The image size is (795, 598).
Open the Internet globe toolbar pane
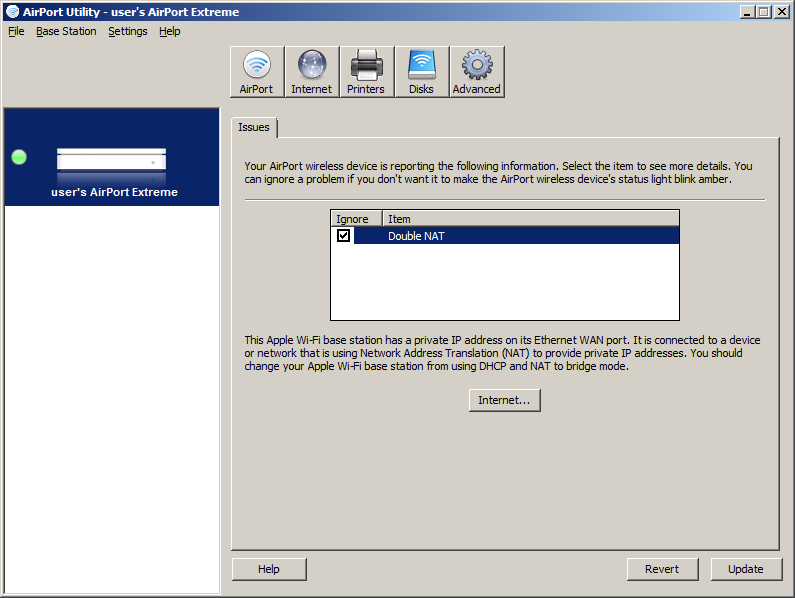click(311, 72)
